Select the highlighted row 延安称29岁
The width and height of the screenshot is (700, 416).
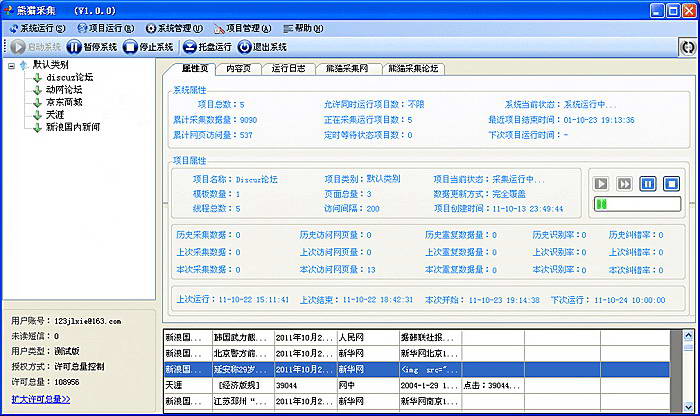417,370
